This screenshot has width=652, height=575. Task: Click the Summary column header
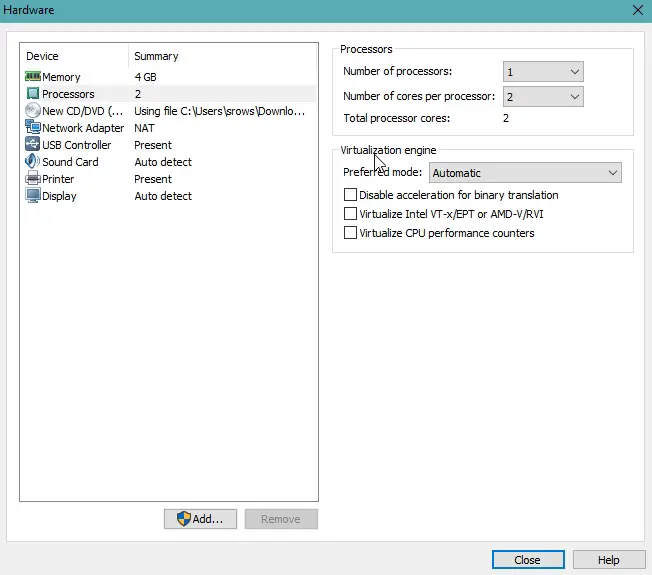[x=156, y=56]
